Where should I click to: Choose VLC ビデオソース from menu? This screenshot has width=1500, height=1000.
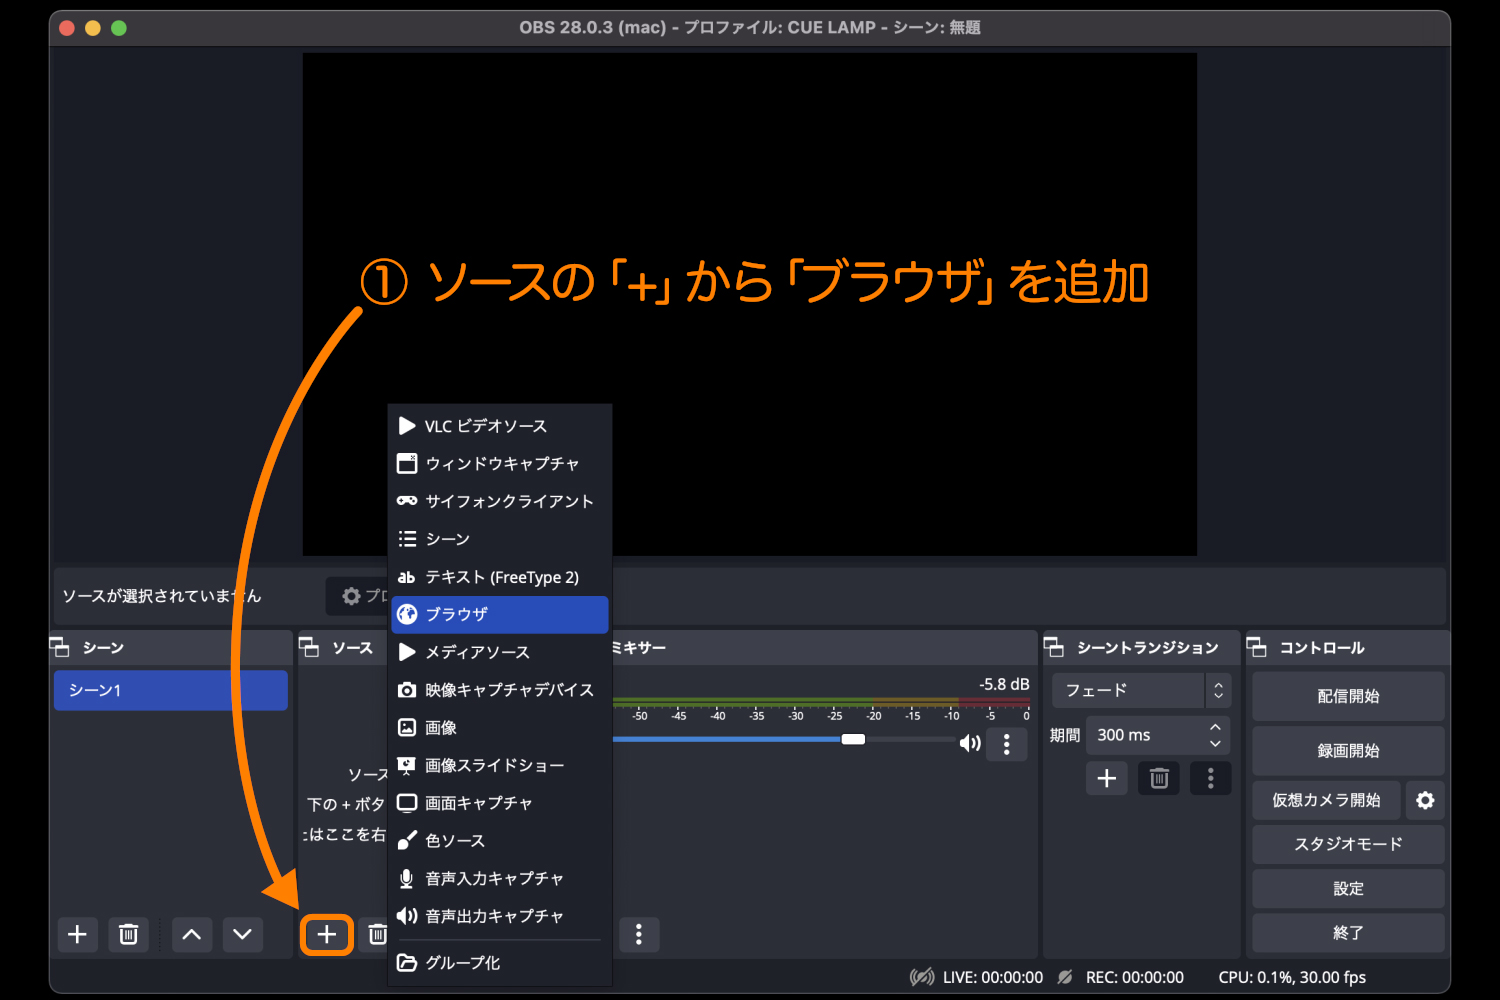(x=500, y=426)
